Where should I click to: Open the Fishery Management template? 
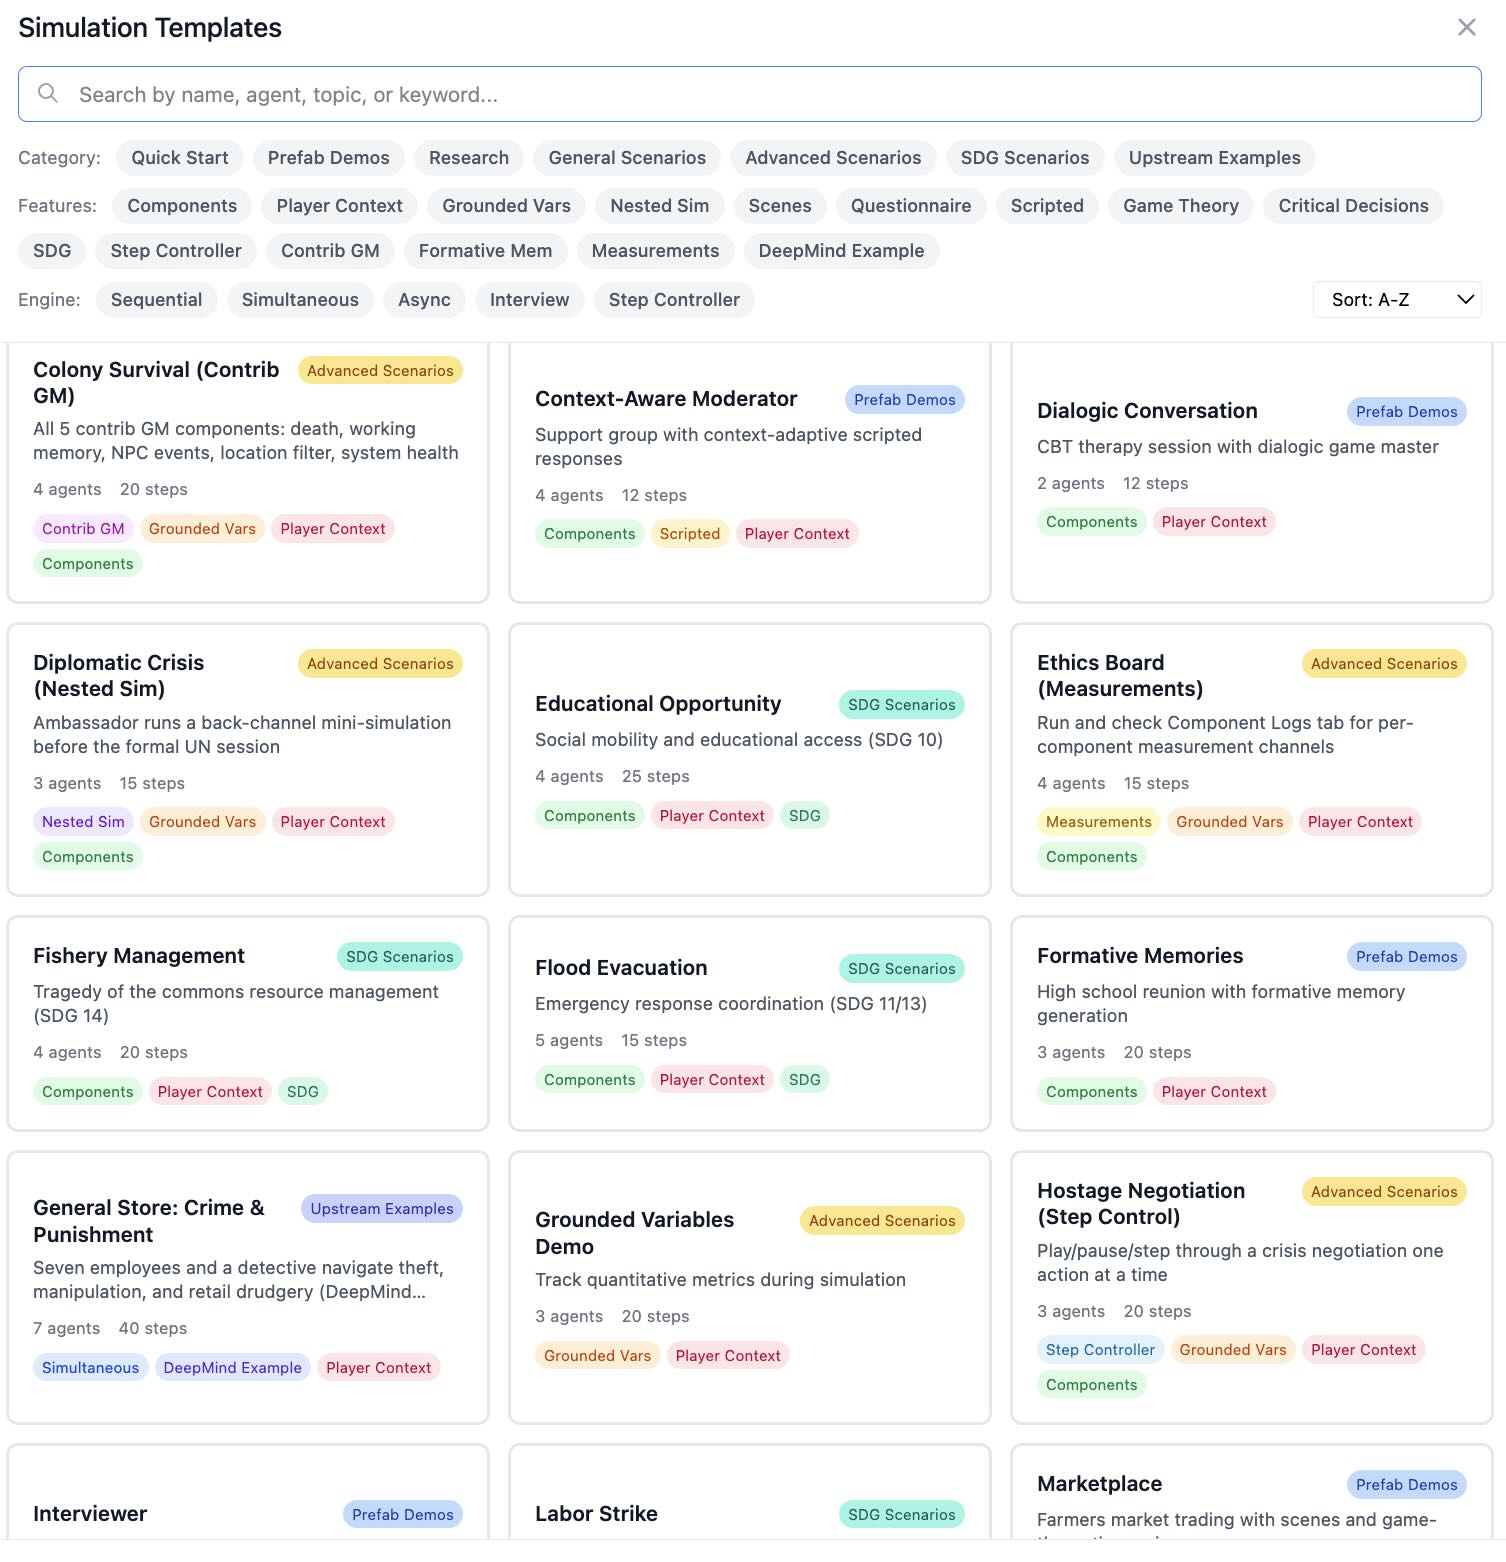point(248,1024)
